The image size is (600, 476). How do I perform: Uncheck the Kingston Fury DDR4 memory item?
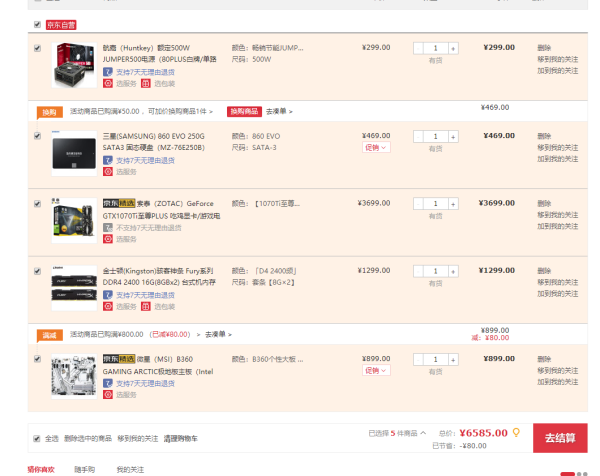coord(37,271)
